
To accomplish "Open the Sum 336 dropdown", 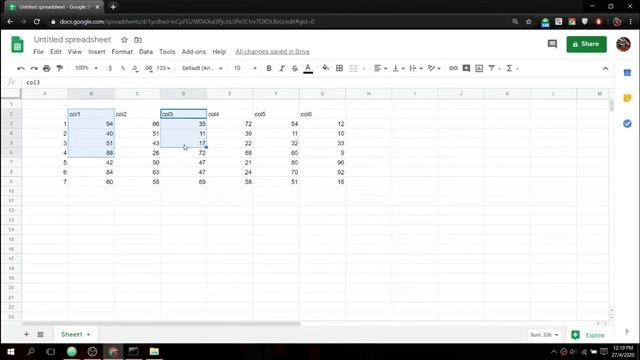I will [x=544, y=335].
